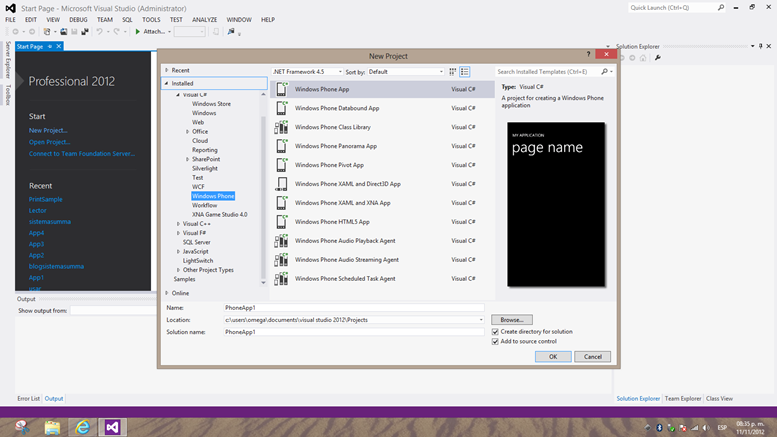The height and width of the screenshot is (437, 777).
Task: Open the TOOLS menu
Action: coord(151,19)
